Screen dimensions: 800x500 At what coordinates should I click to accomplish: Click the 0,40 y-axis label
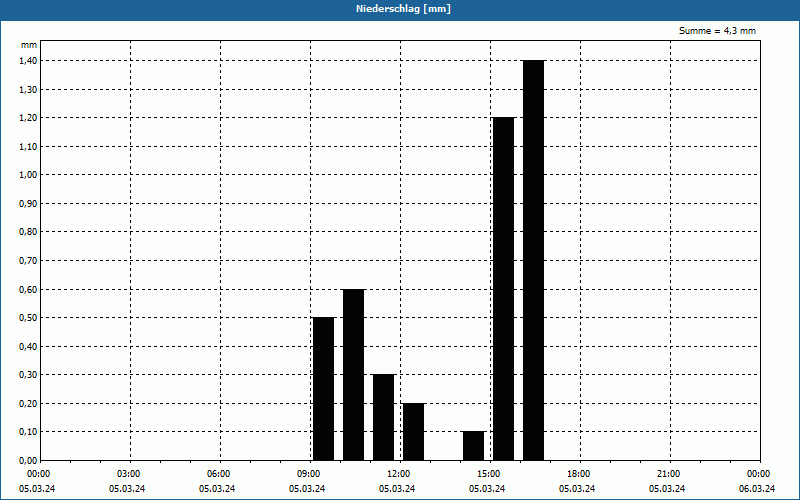(x=28, y=346)
